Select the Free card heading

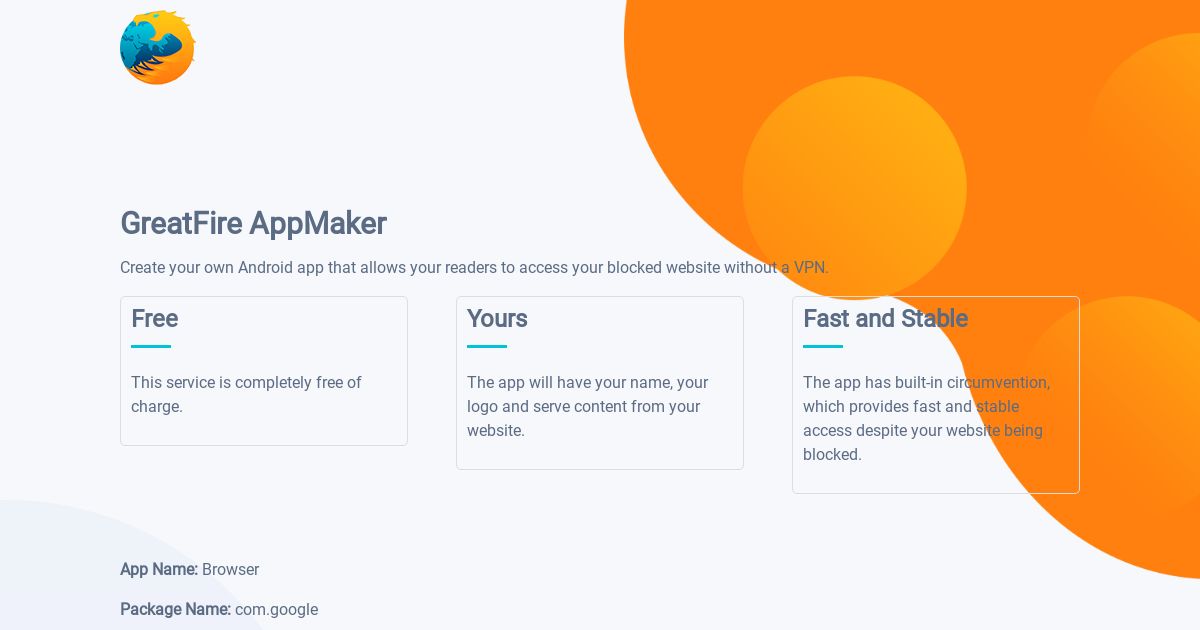pos(154,319)
